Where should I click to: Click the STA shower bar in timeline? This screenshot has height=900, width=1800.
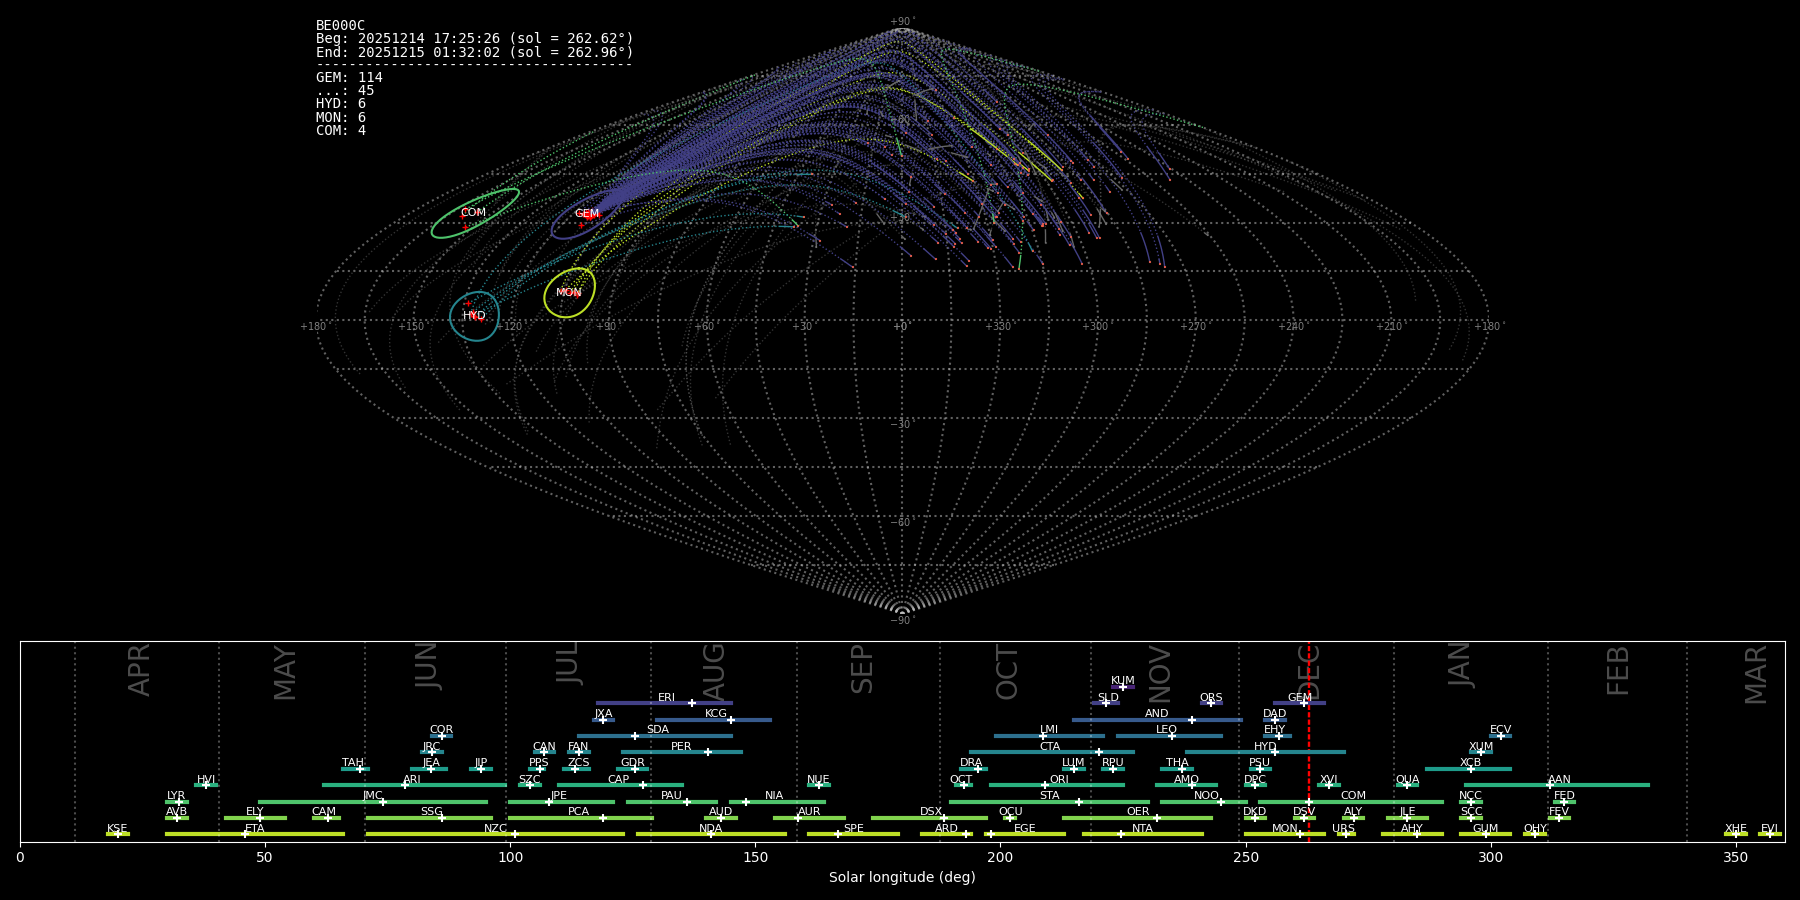tap(1050, 802)
